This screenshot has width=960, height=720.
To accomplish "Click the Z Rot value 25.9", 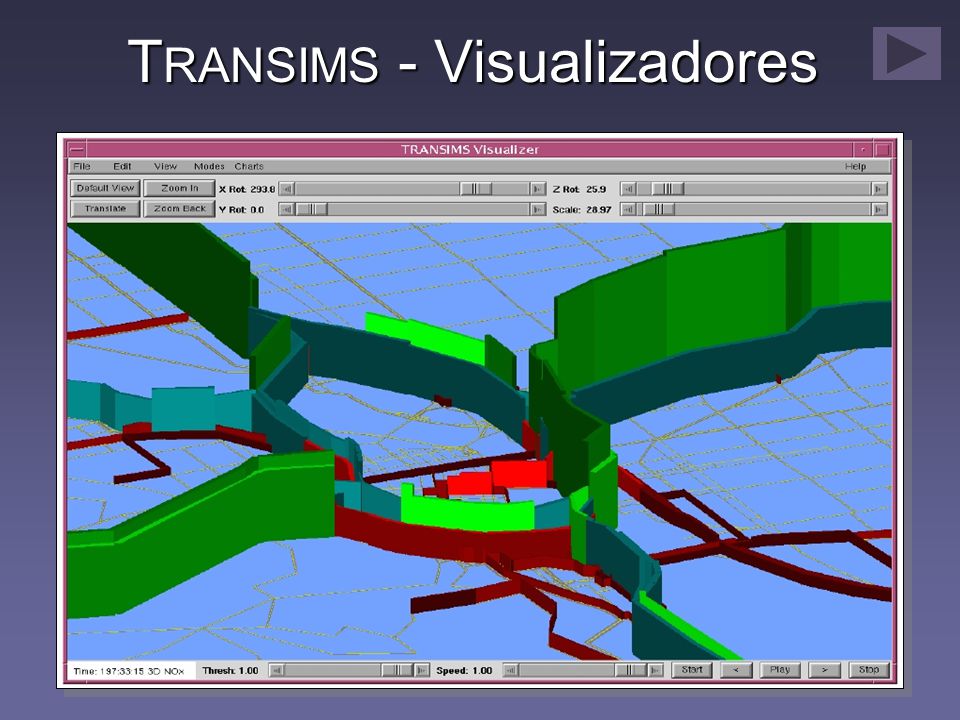I will click(596, 189).
